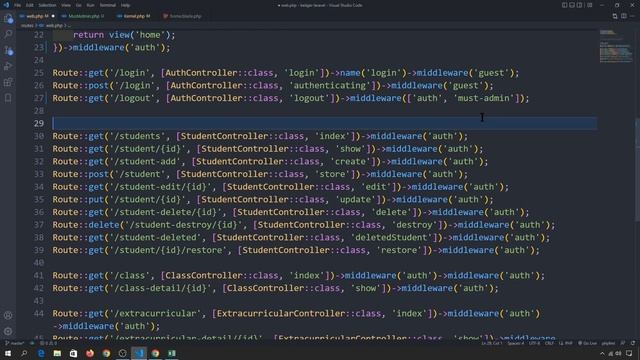
Task: Open the notifications bell in the status bar
Action: 633,343
